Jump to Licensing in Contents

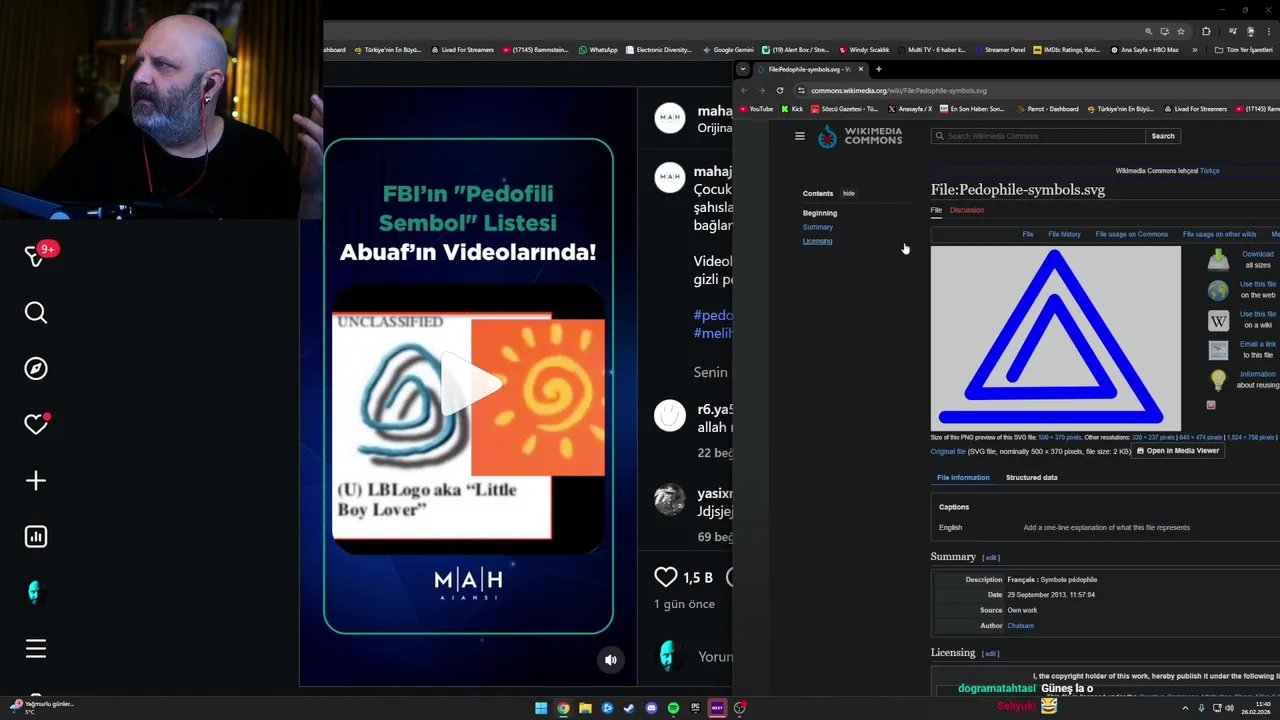coord(818,241)
